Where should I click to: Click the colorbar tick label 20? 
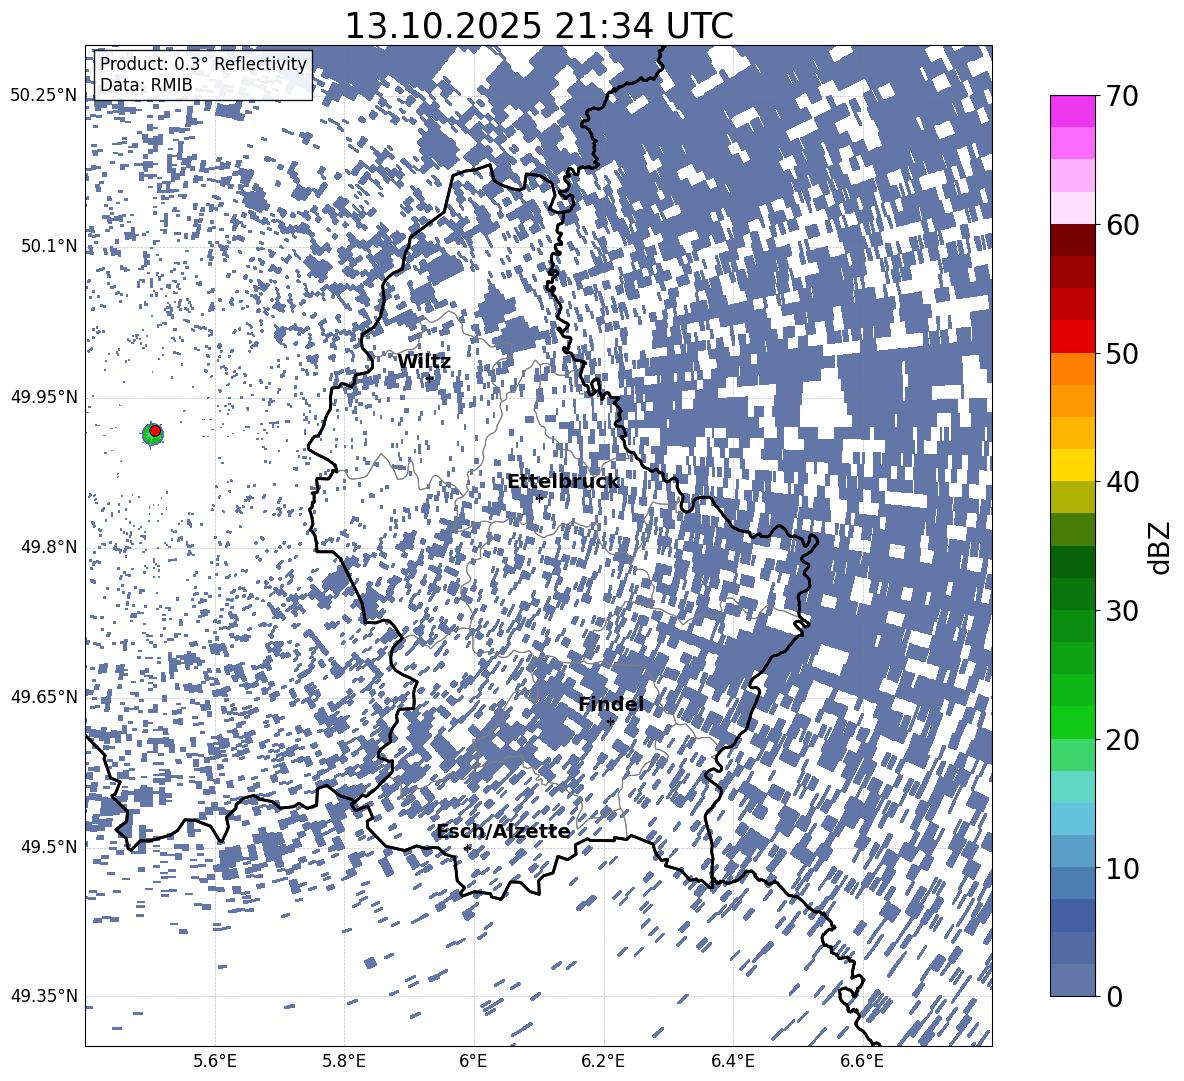click(1122, 740)
